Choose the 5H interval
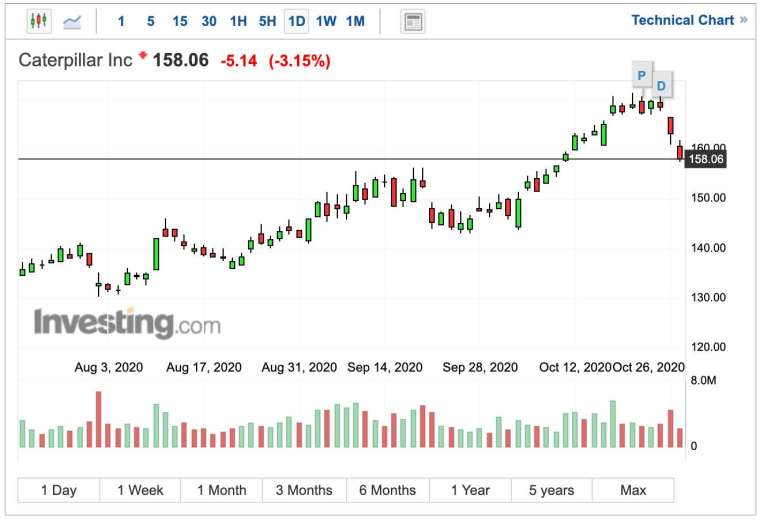Viewport: 760px width, 522px height. (267, 21)
